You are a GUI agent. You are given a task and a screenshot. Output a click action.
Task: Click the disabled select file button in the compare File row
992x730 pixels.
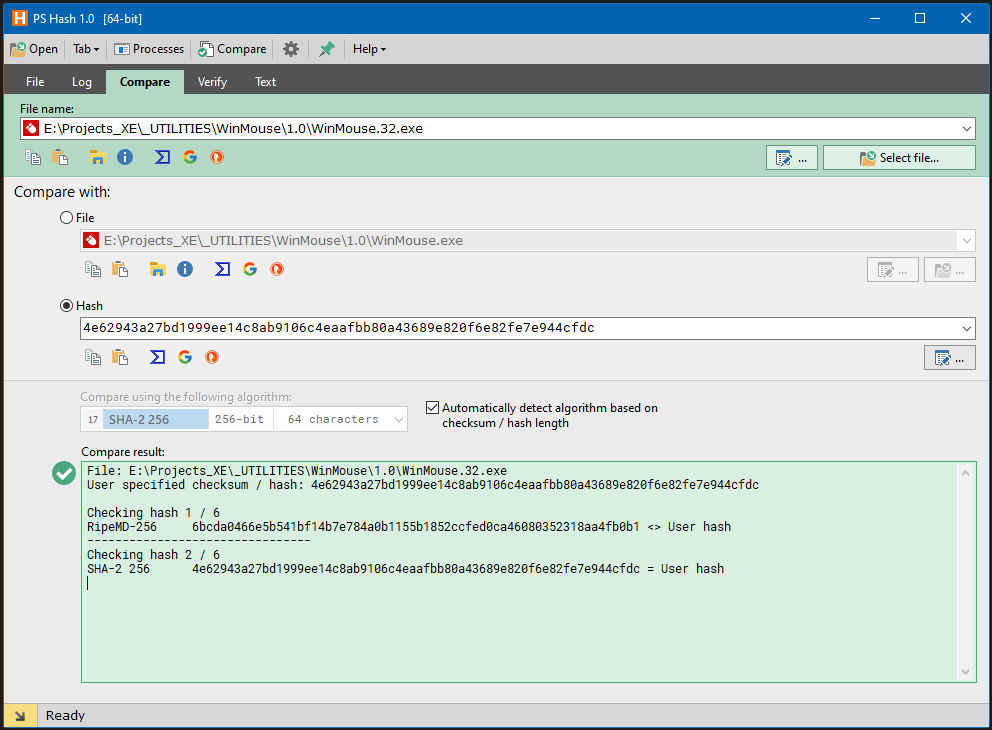click(950, 270)
